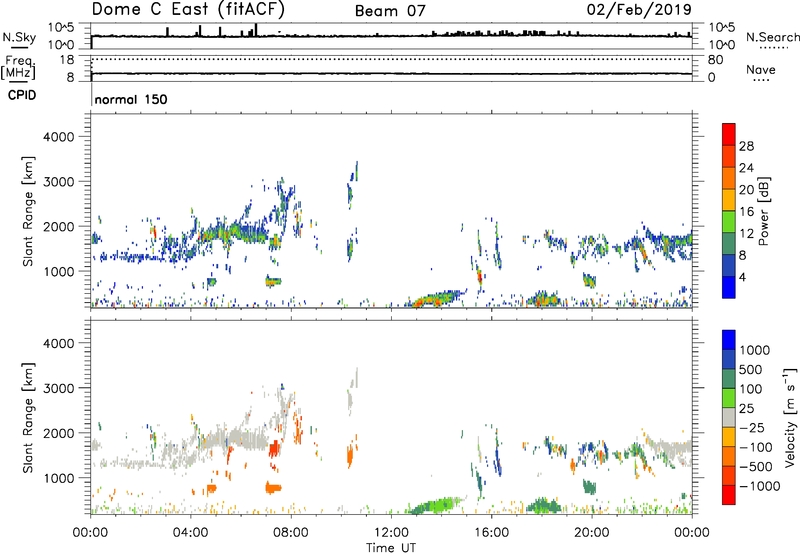
Task: Click the 'Time UT' axis label
Action: click(391, 548)
